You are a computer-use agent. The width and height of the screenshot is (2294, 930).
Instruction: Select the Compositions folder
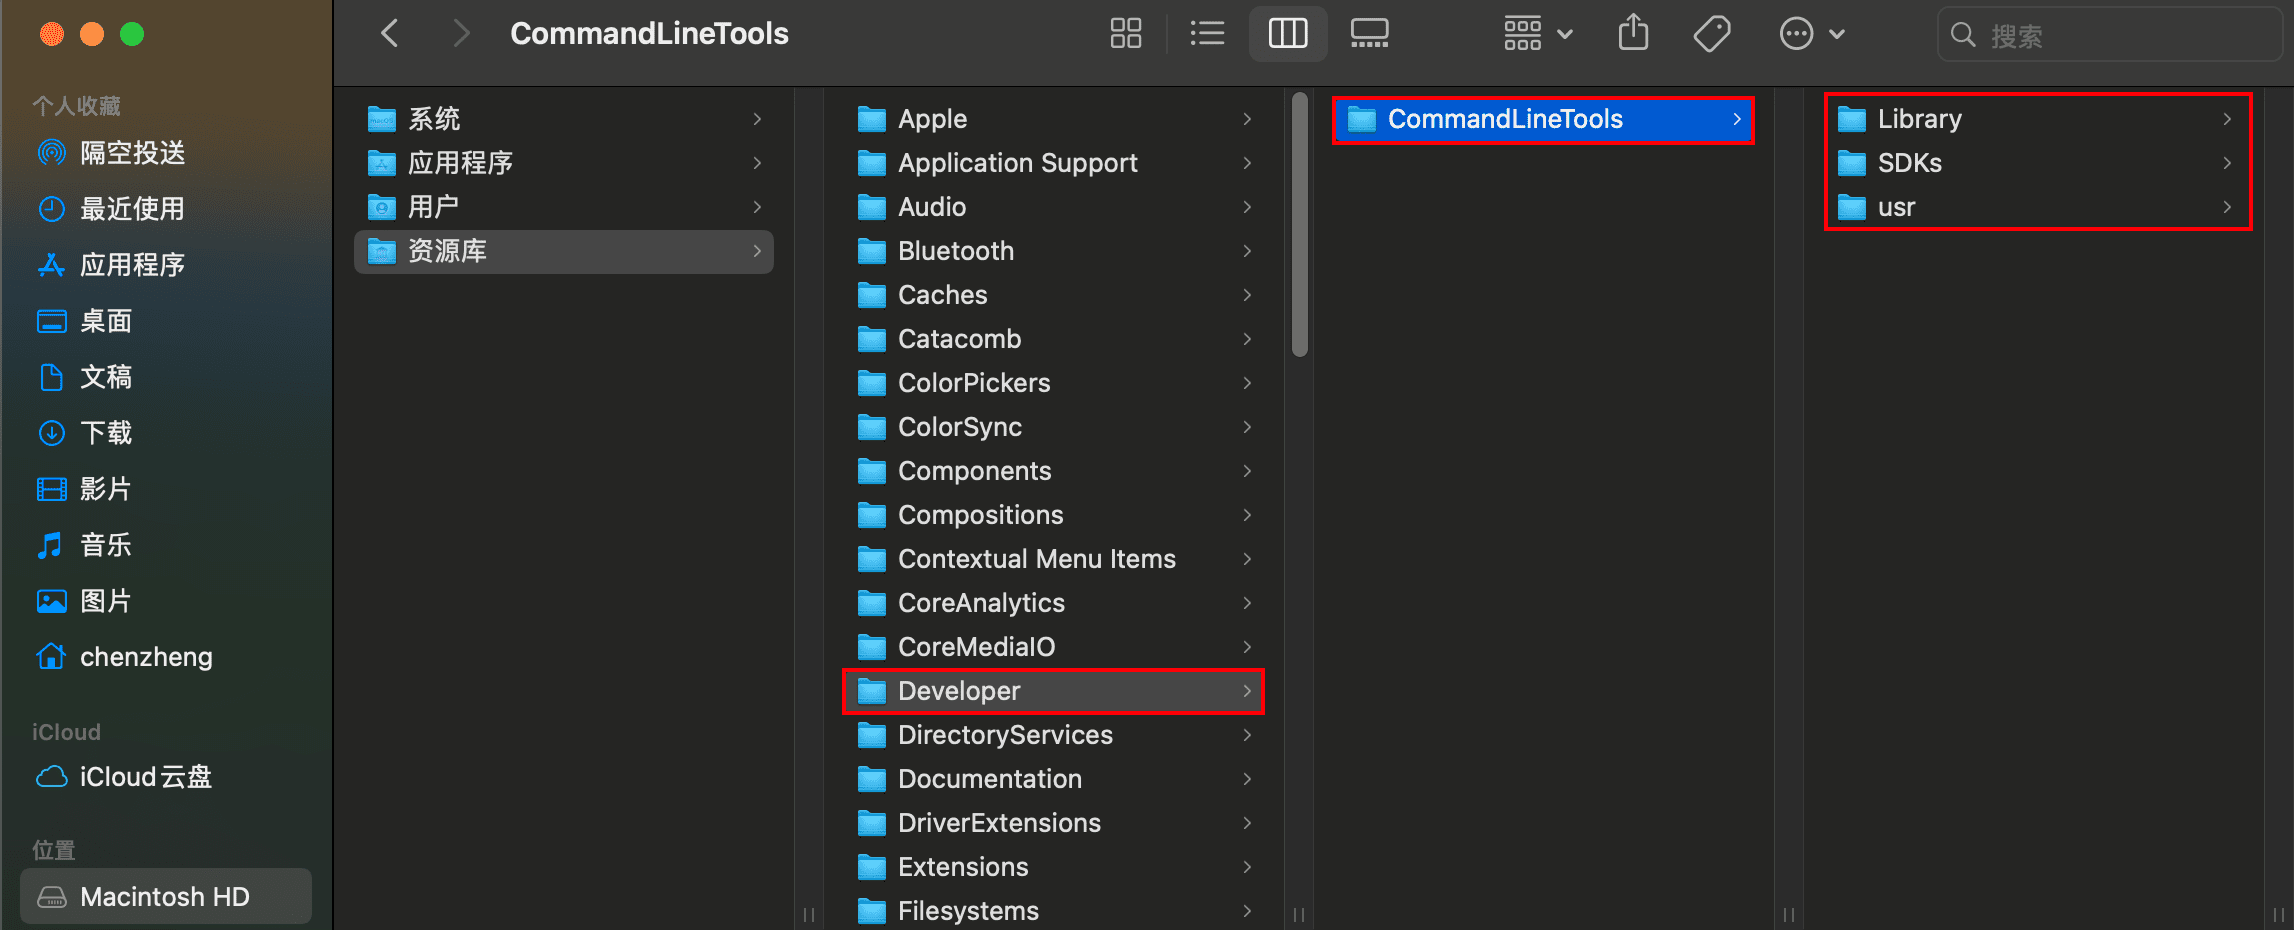1054,515
